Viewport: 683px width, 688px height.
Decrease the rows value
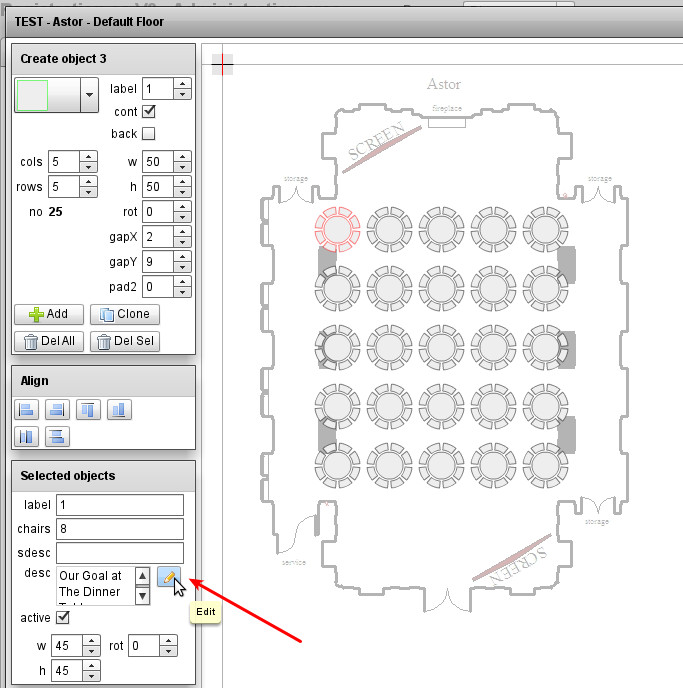point(89,192)
